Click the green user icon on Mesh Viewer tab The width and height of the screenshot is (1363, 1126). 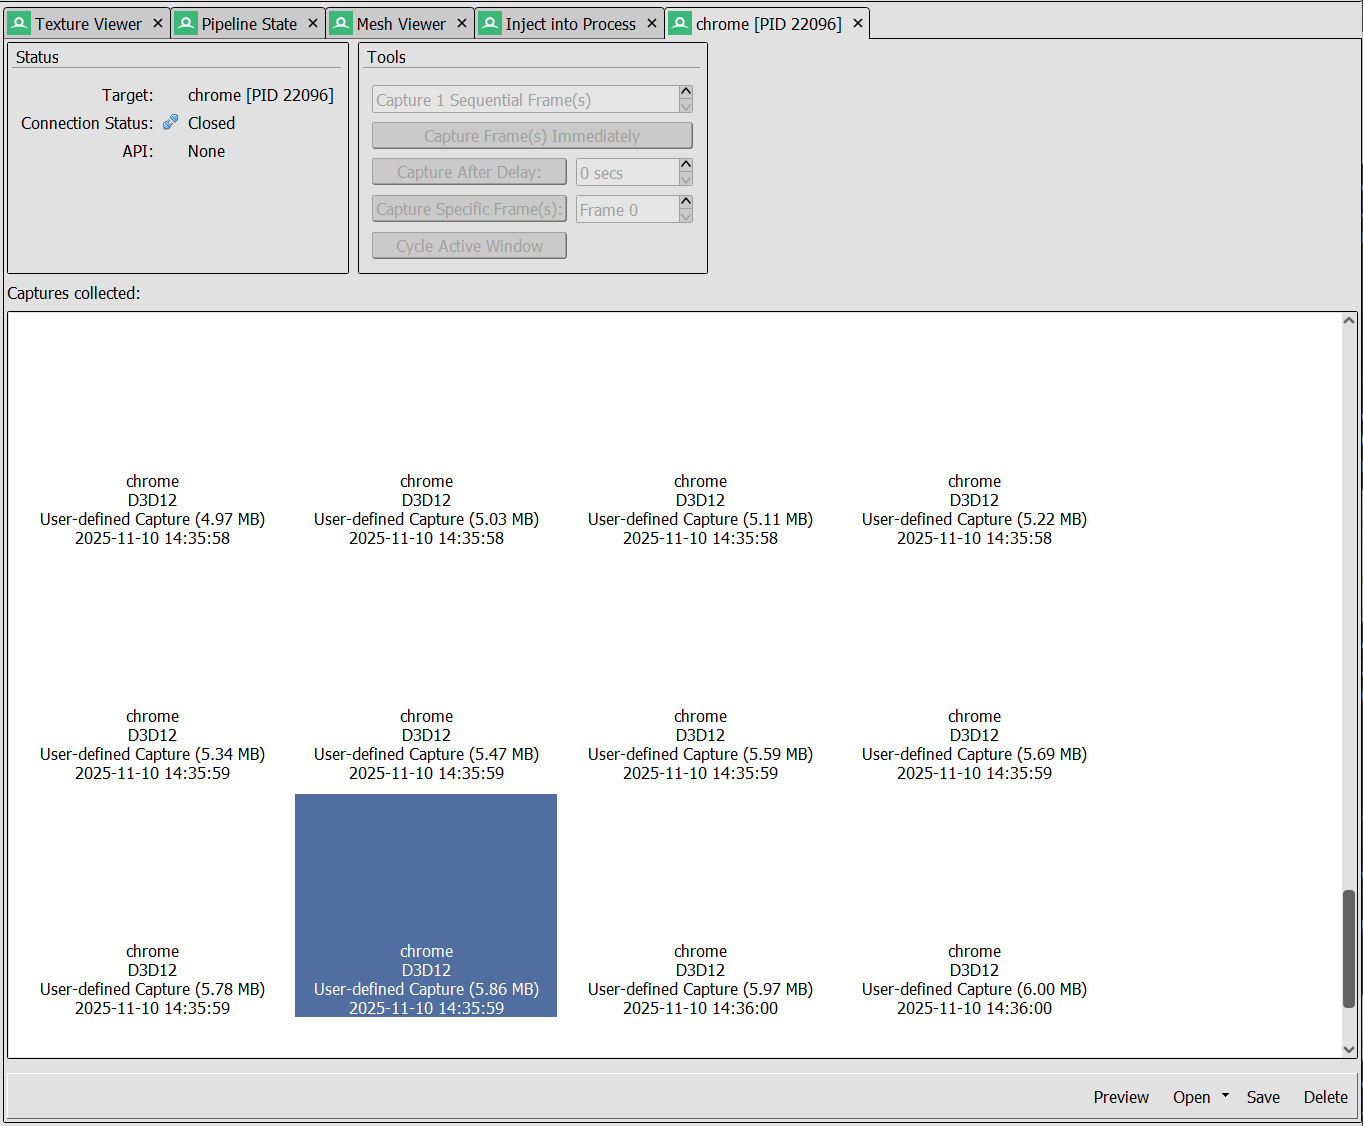click(340, 22)
